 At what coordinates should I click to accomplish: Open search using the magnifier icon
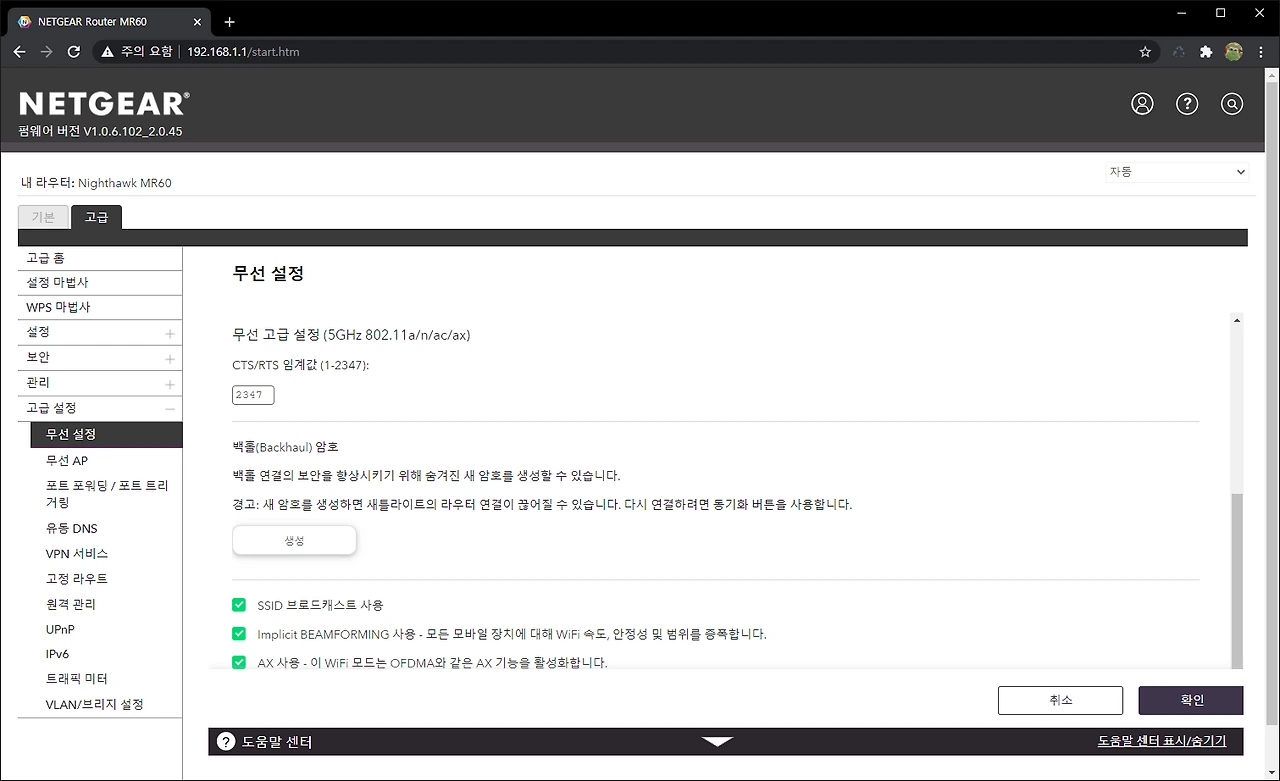pos(1232,103)
